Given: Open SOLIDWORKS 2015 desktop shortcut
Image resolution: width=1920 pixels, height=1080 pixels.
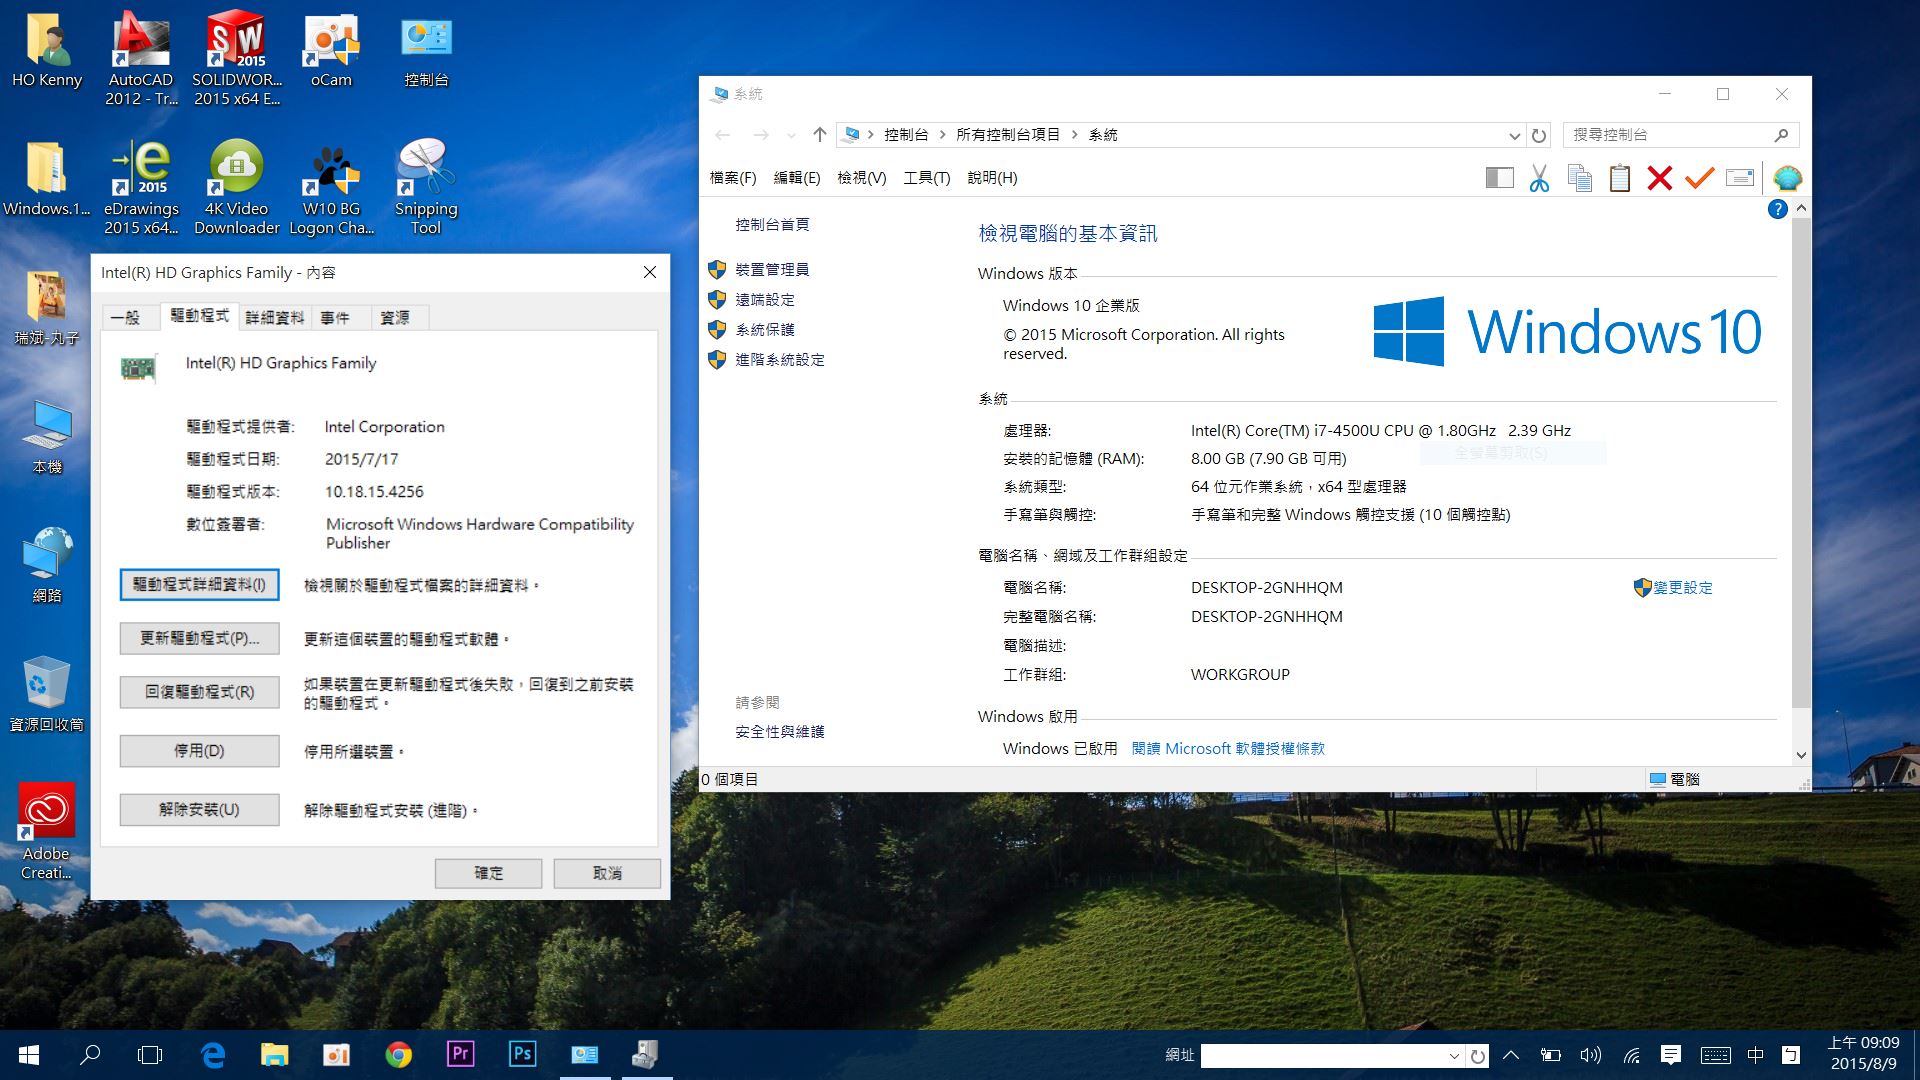Looking at the screenshot, I should tap(236, 58).
